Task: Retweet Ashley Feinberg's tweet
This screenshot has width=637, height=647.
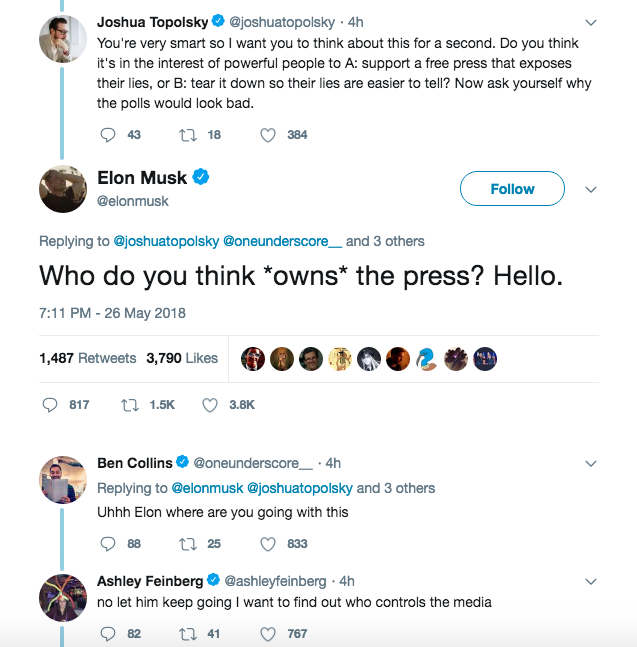Action: pyautogui.click(x=187, y=633)
